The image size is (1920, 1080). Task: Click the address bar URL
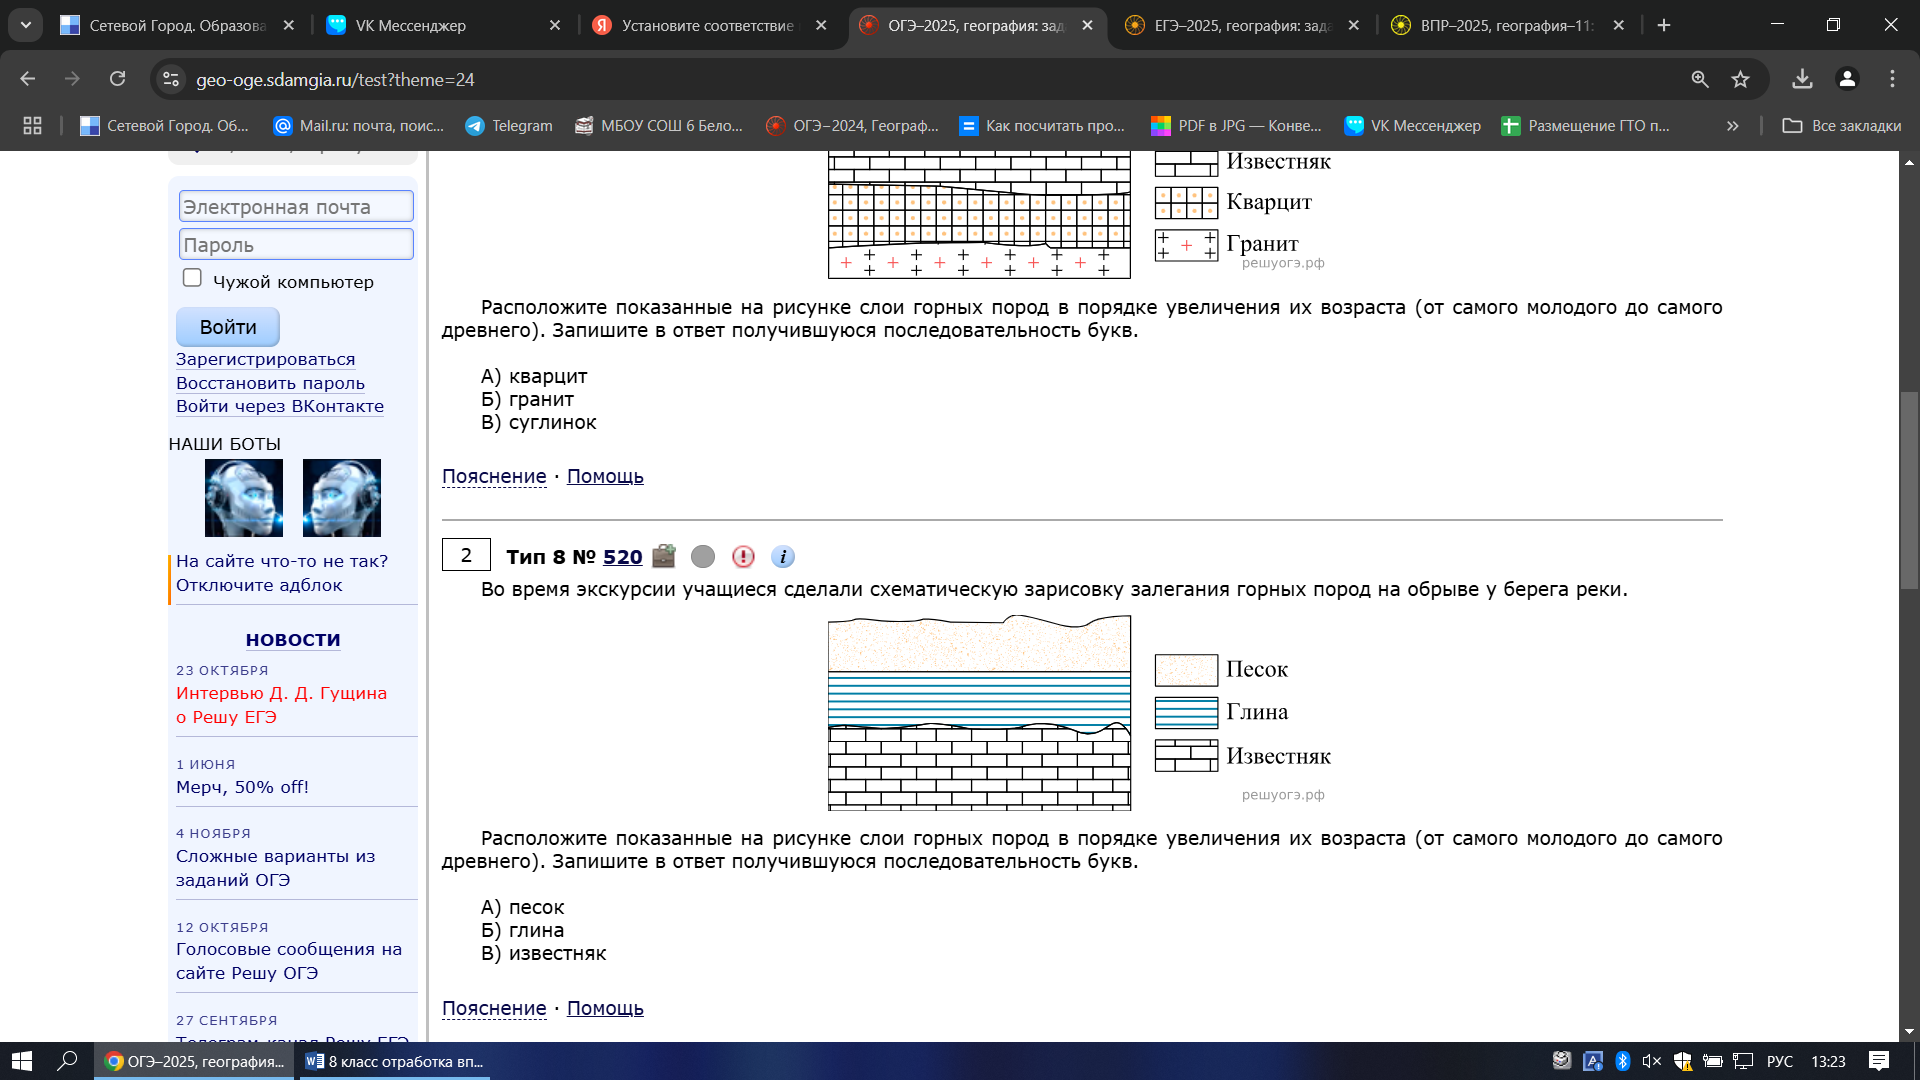[335, 79]
